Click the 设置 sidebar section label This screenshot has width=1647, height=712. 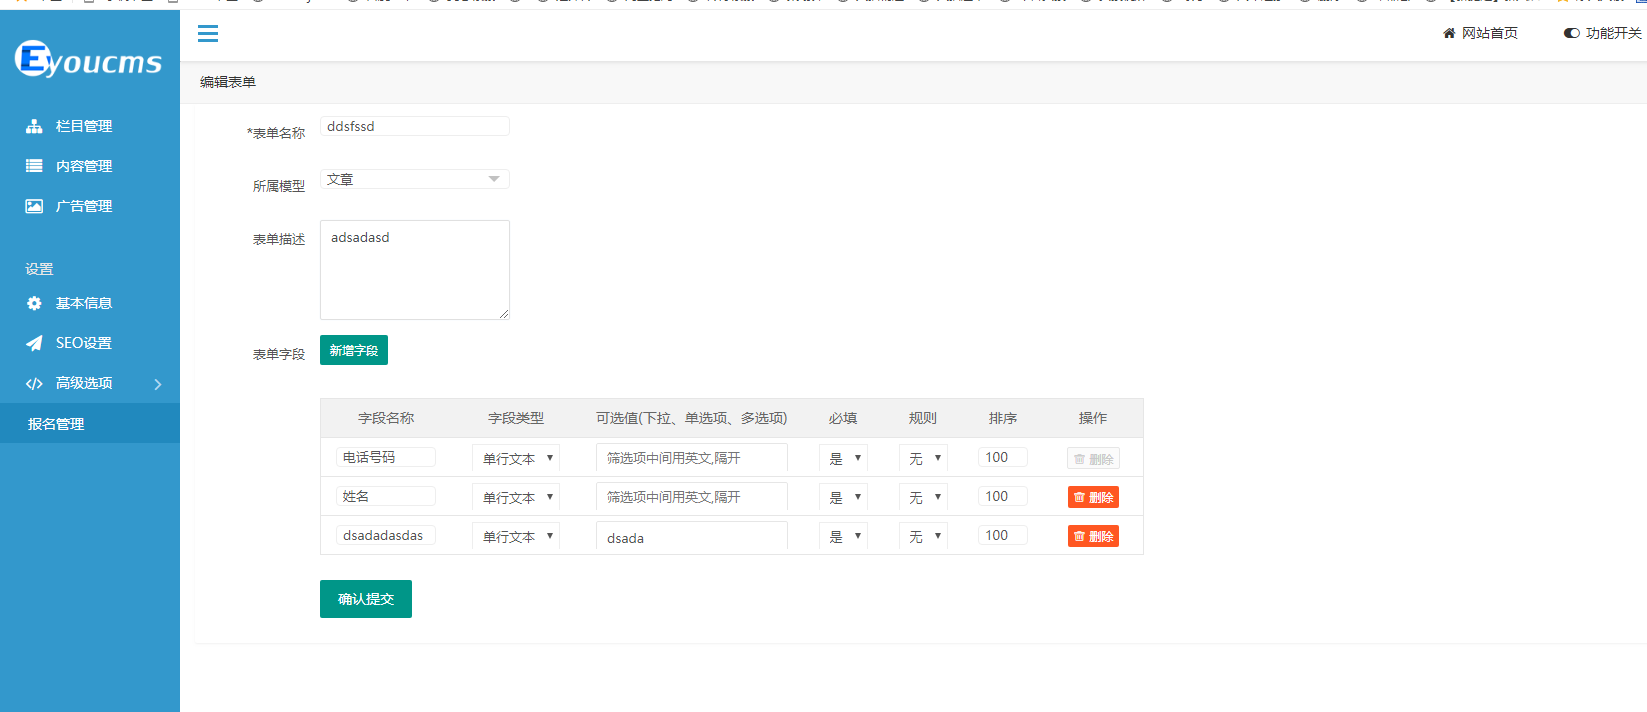39,269
